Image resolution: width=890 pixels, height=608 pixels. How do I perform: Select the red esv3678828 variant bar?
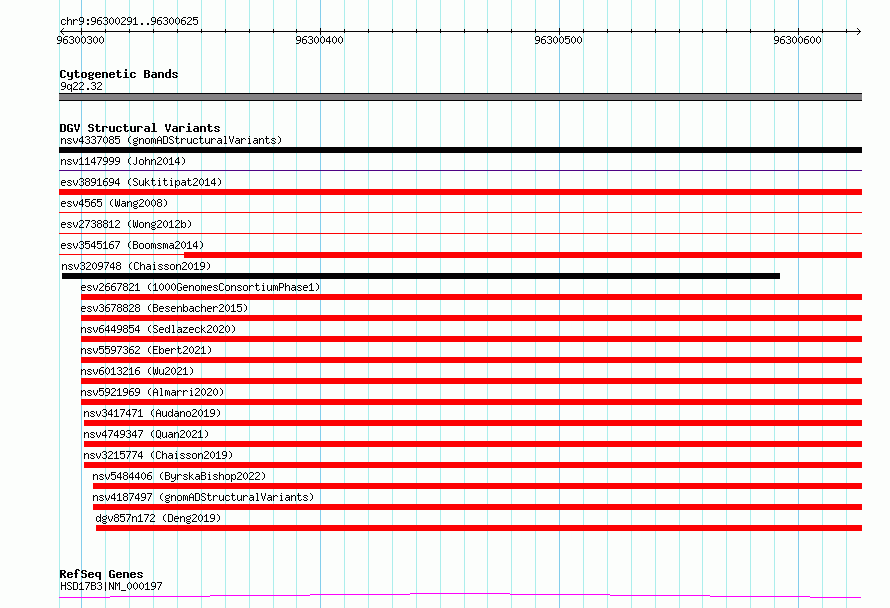pos(471,318)
